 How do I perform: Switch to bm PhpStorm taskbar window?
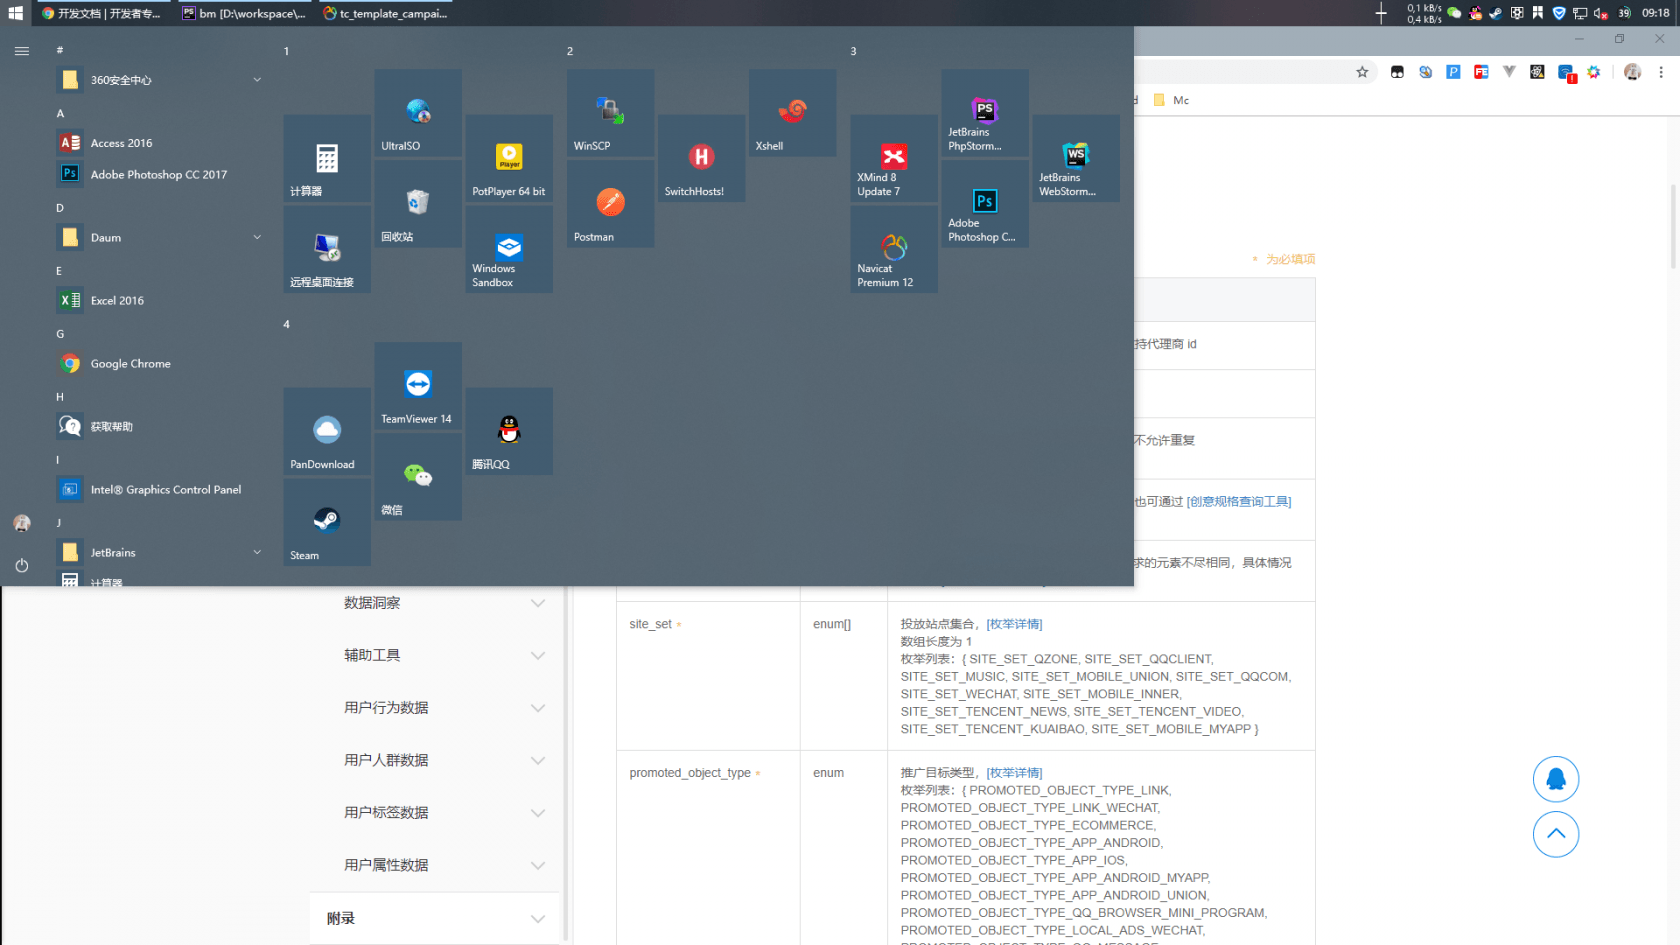tap(244, 13)
